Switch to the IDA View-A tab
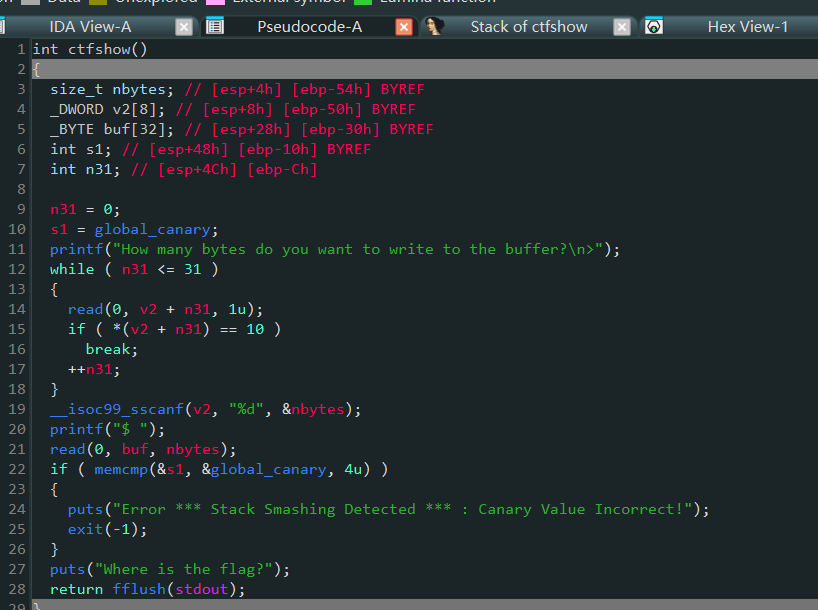 (90, 27)
